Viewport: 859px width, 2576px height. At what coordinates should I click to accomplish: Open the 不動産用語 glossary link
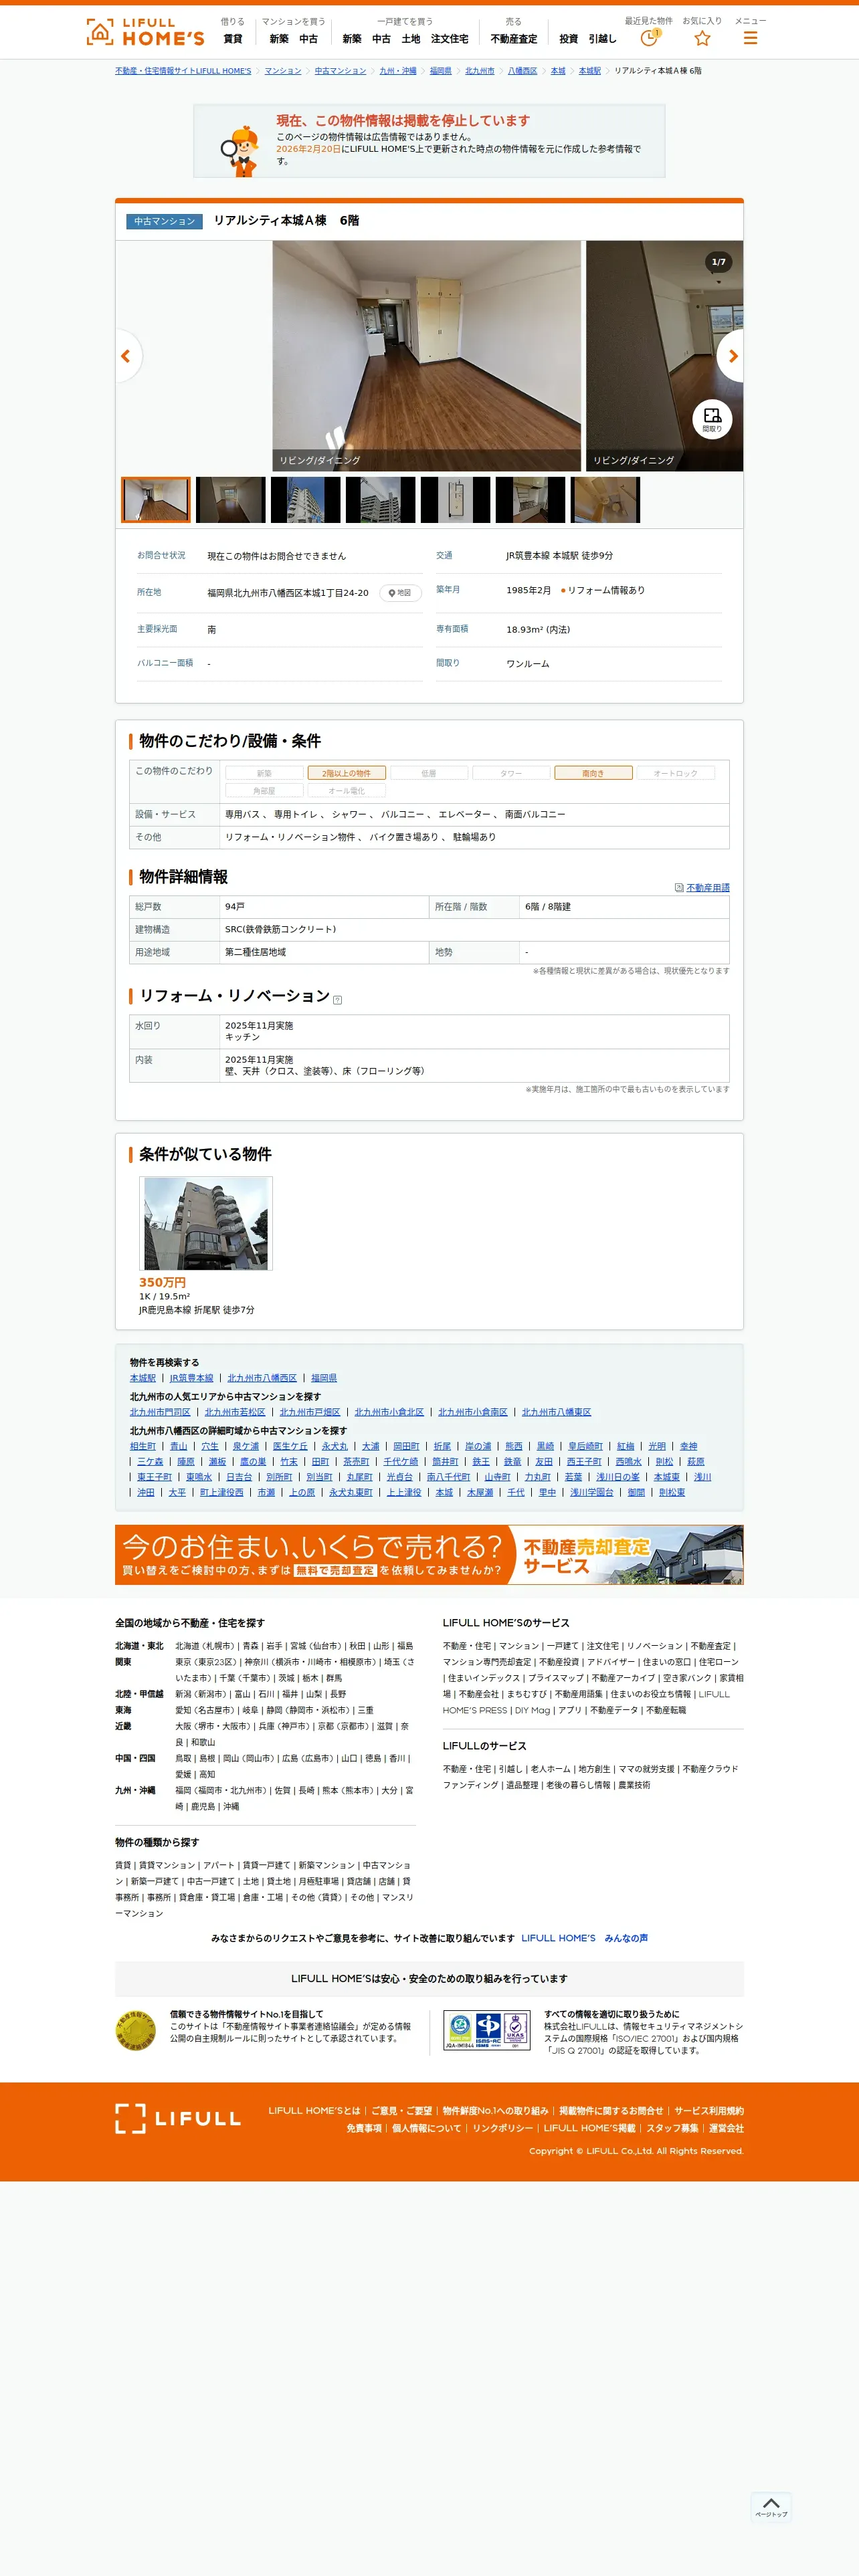coord(708,888)
